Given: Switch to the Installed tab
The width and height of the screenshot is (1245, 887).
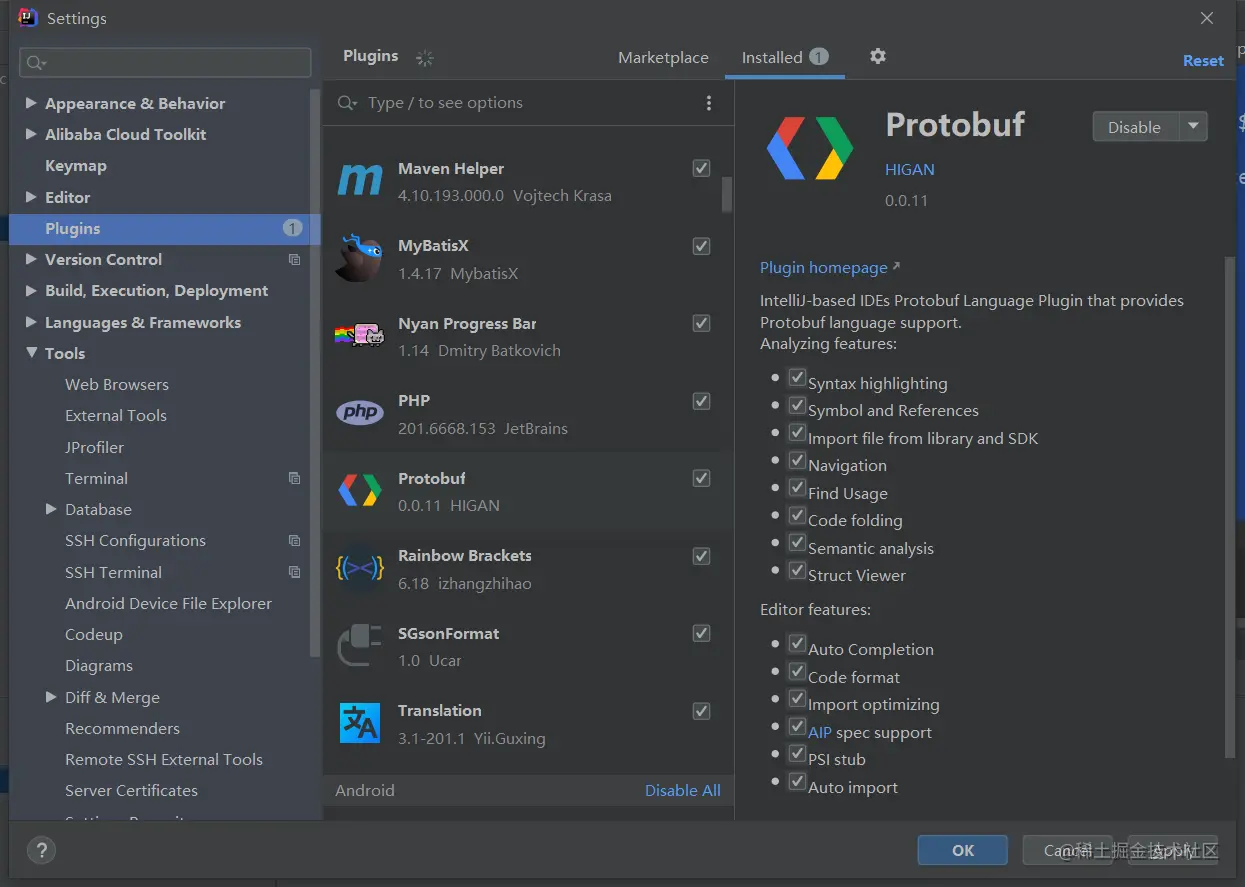Looking at the screenshot, I should click(785, 57).
